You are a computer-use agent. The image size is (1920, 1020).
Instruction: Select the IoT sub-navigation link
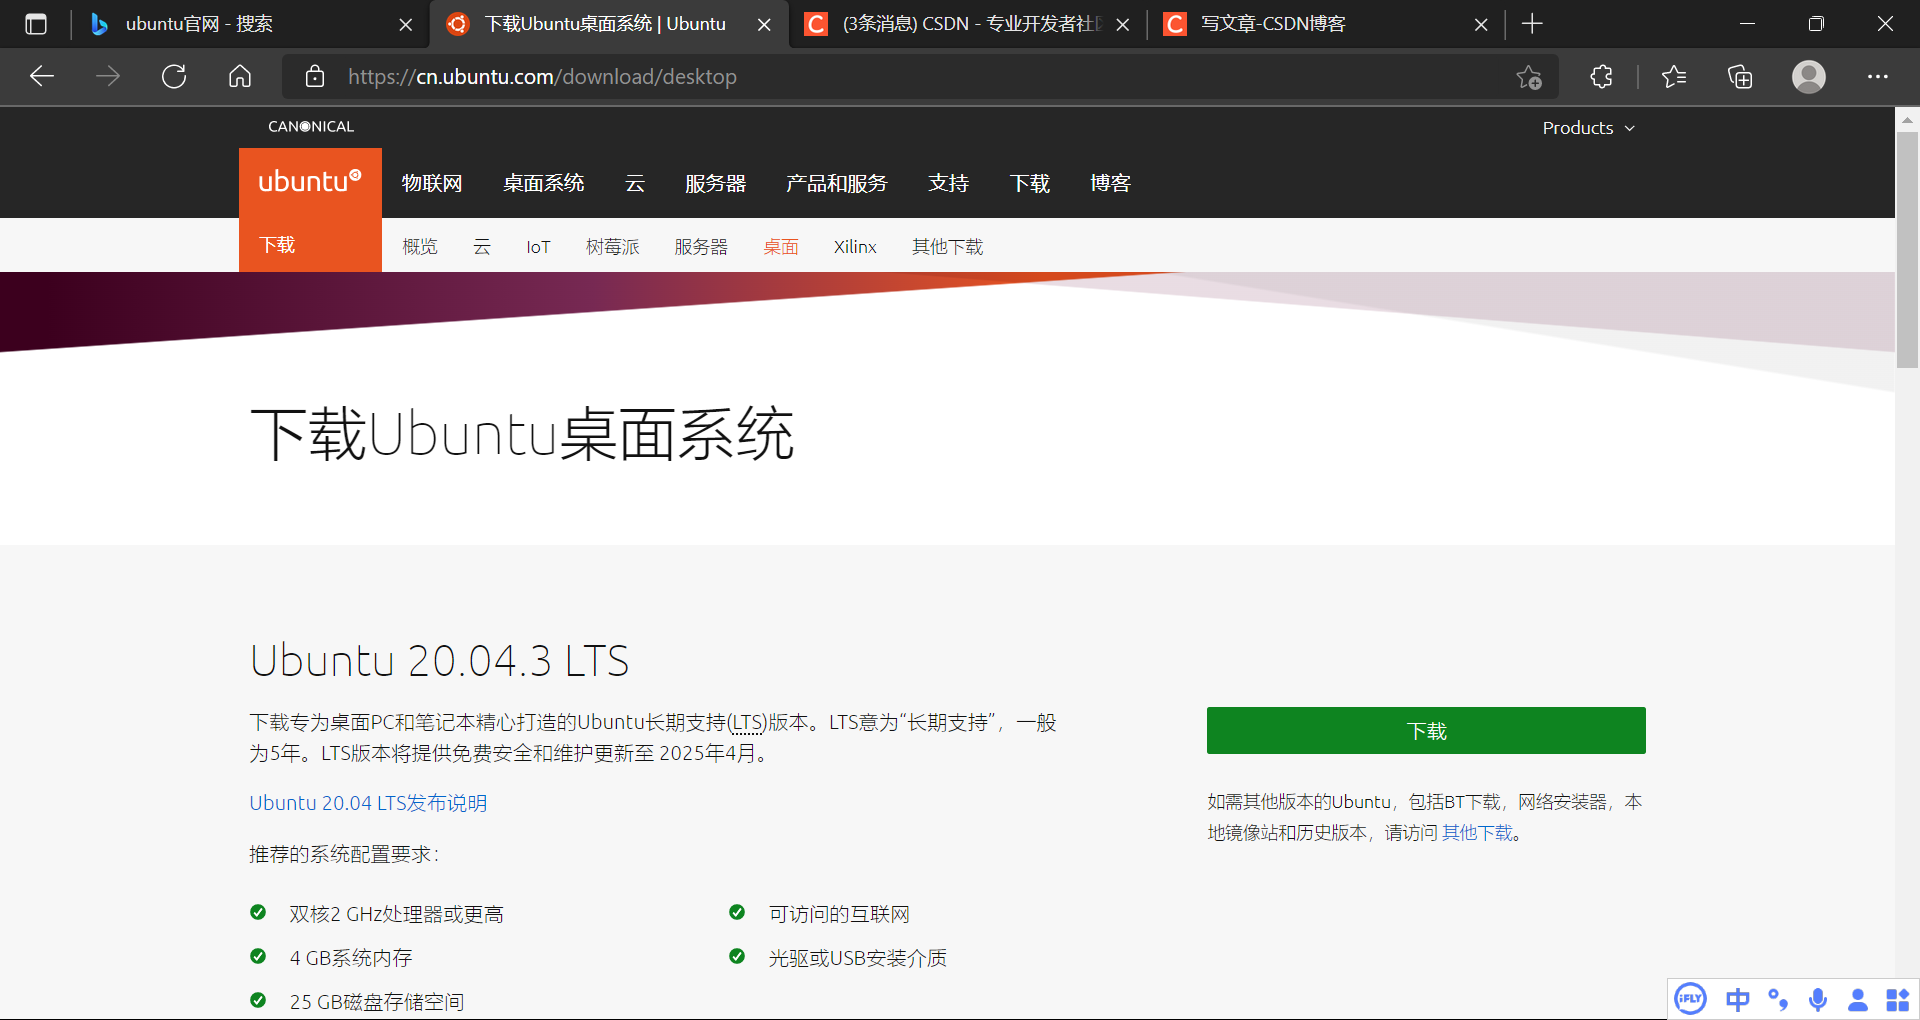538,247
